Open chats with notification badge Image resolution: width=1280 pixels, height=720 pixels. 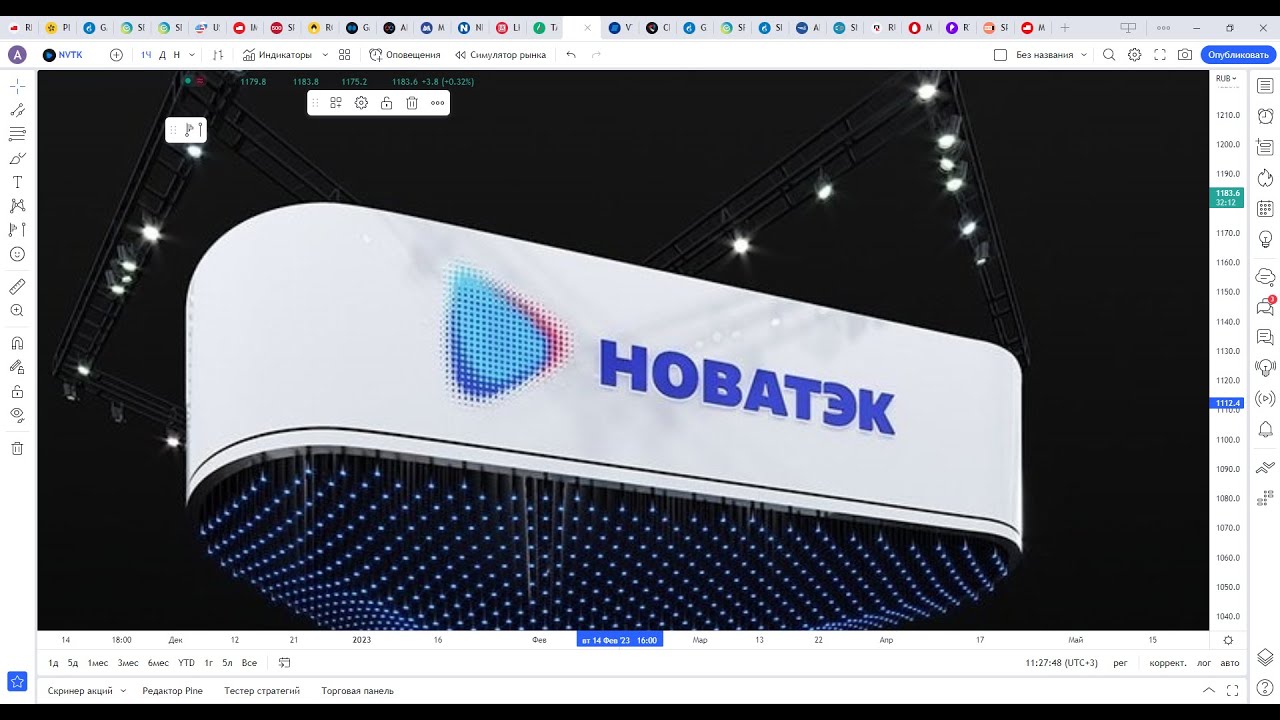(x=1265, y=306)
